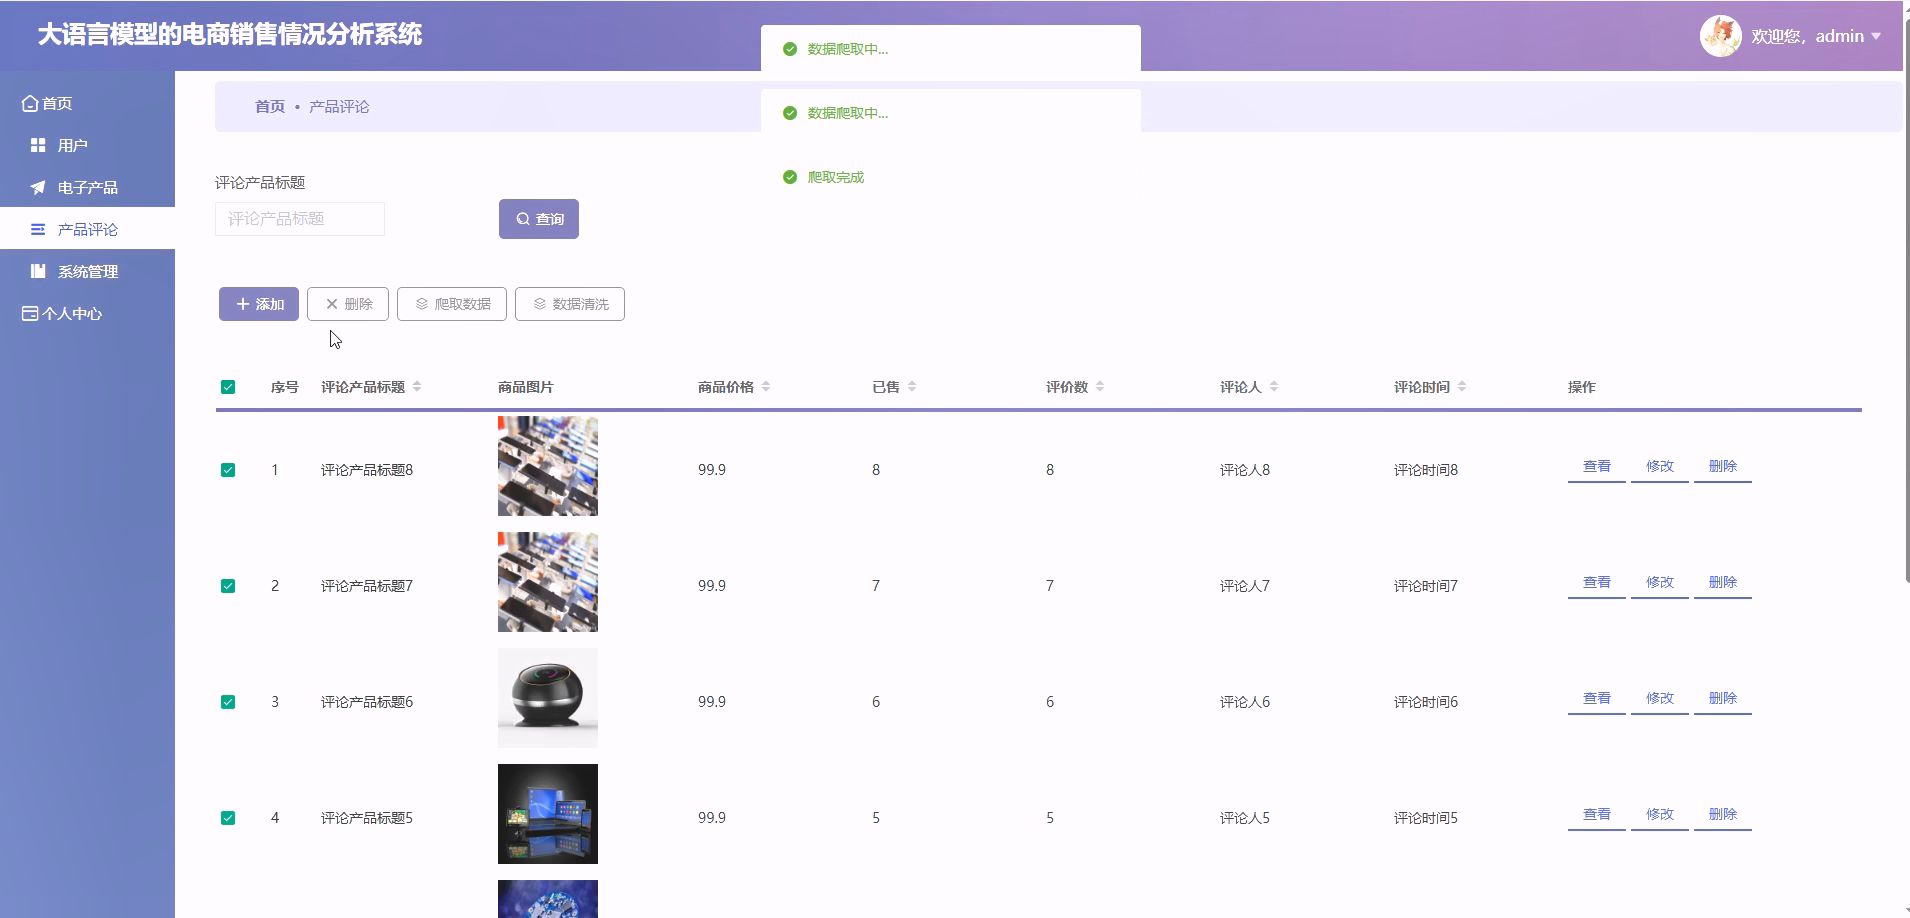Click 查看 for 评论产品标题8 row
Image resolution: width=1910 pixels, height=918 pixels.
(1597, 467)
